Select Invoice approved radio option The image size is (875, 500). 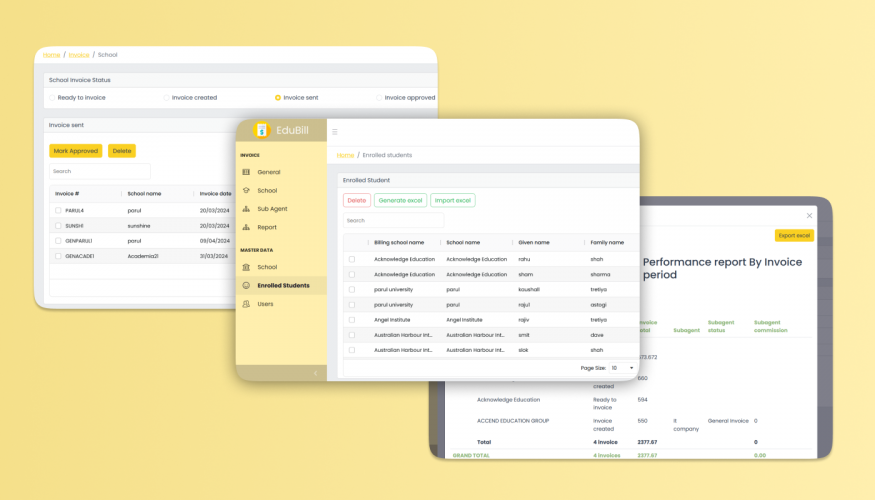point(379,98)
